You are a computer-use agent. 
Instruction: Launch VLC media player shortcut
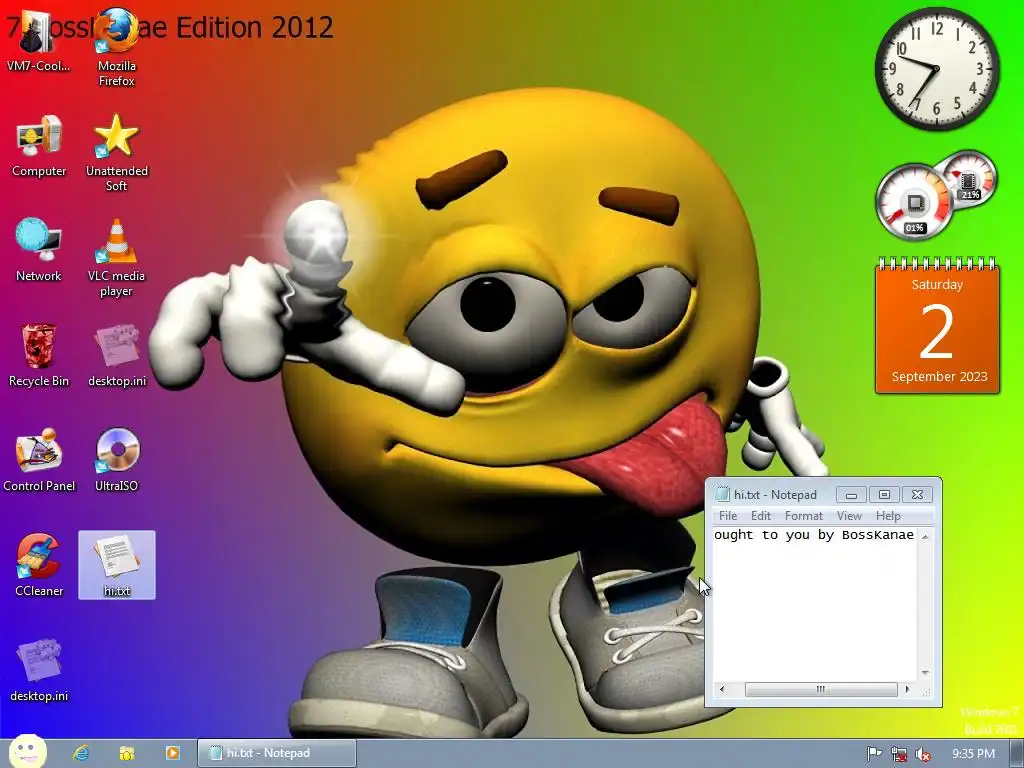coord(116,257)
